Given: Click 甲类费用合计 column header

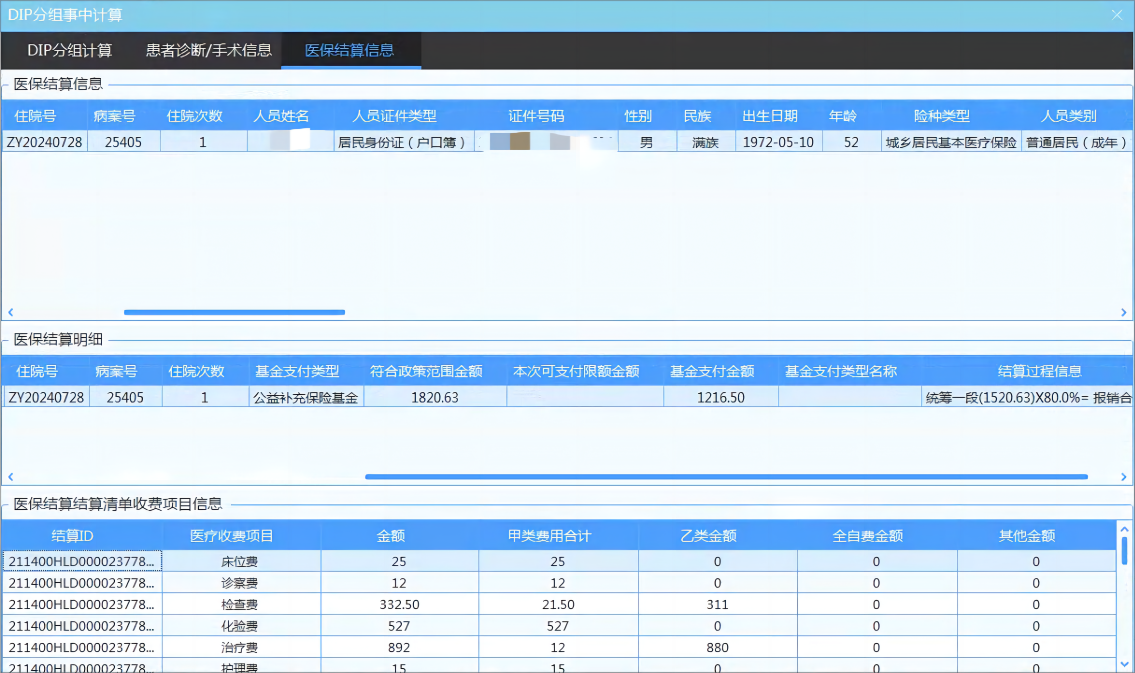Looking at the screenshot, I should (549, 536).
